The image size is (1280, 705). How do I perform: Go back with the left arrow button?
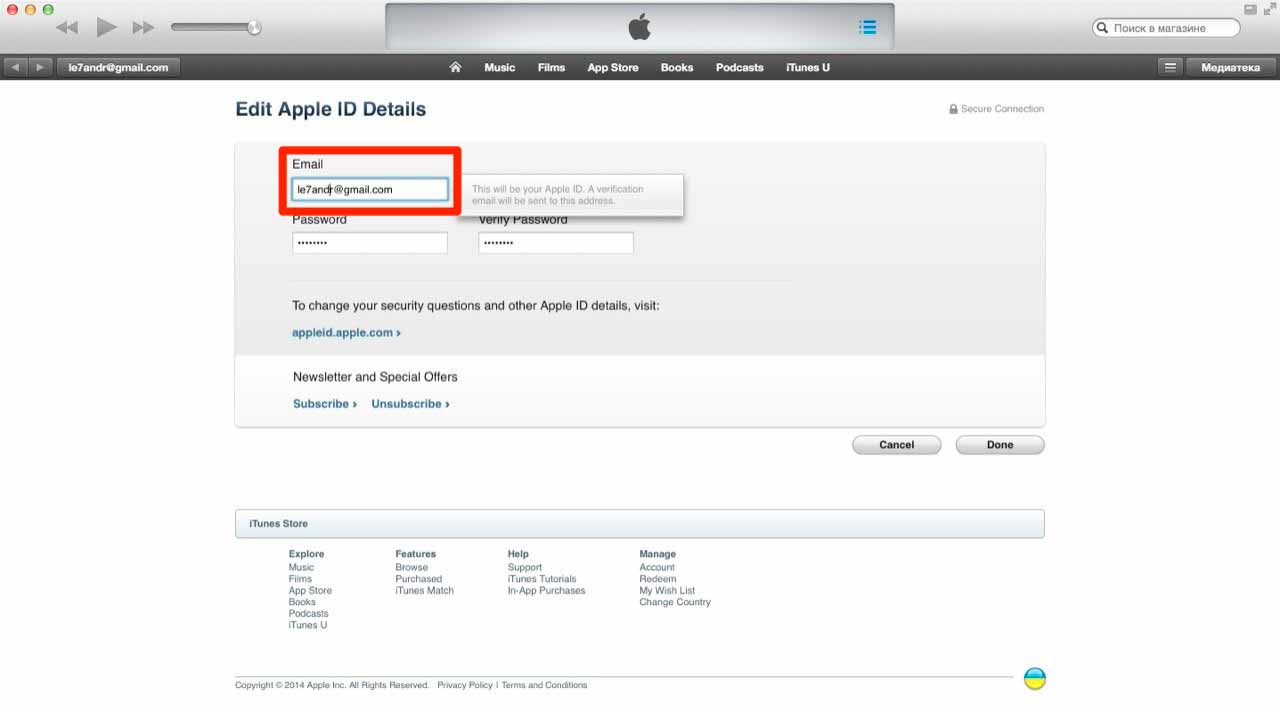[15, 67]
